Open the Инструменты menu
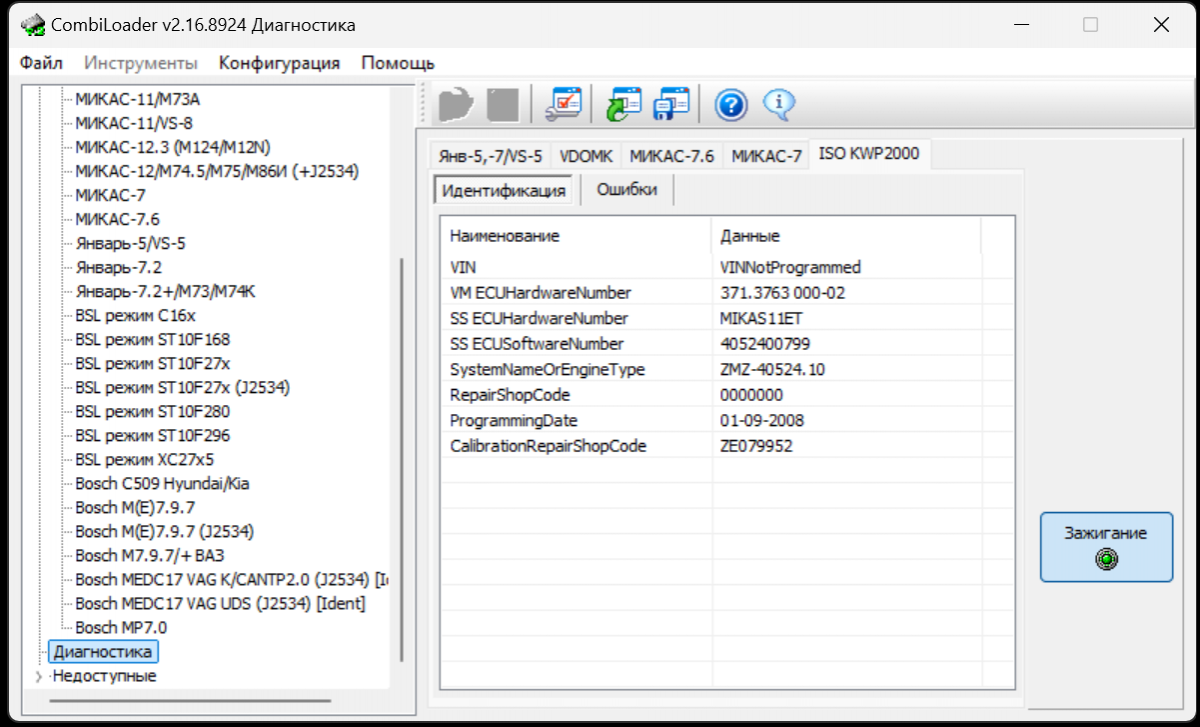 (x=141, y=63)
